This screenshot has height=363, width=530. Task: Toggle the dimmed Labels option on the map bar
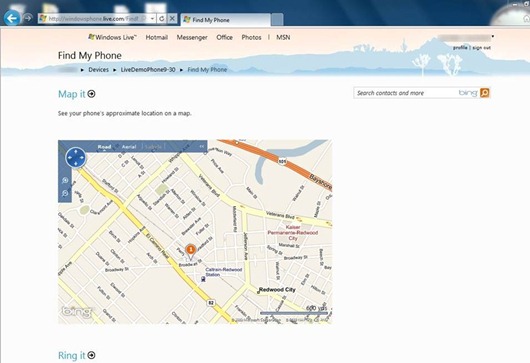[153, 147]
